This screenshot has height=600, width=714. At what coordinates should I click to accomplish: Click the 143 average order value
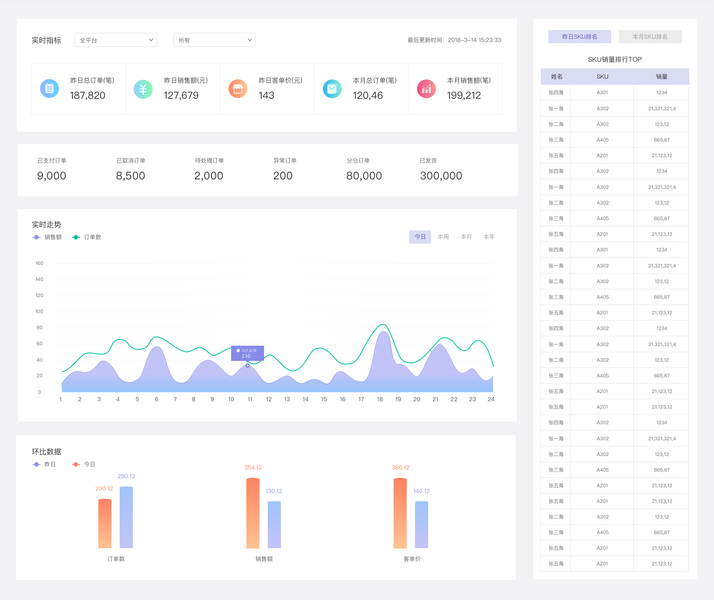266,96
